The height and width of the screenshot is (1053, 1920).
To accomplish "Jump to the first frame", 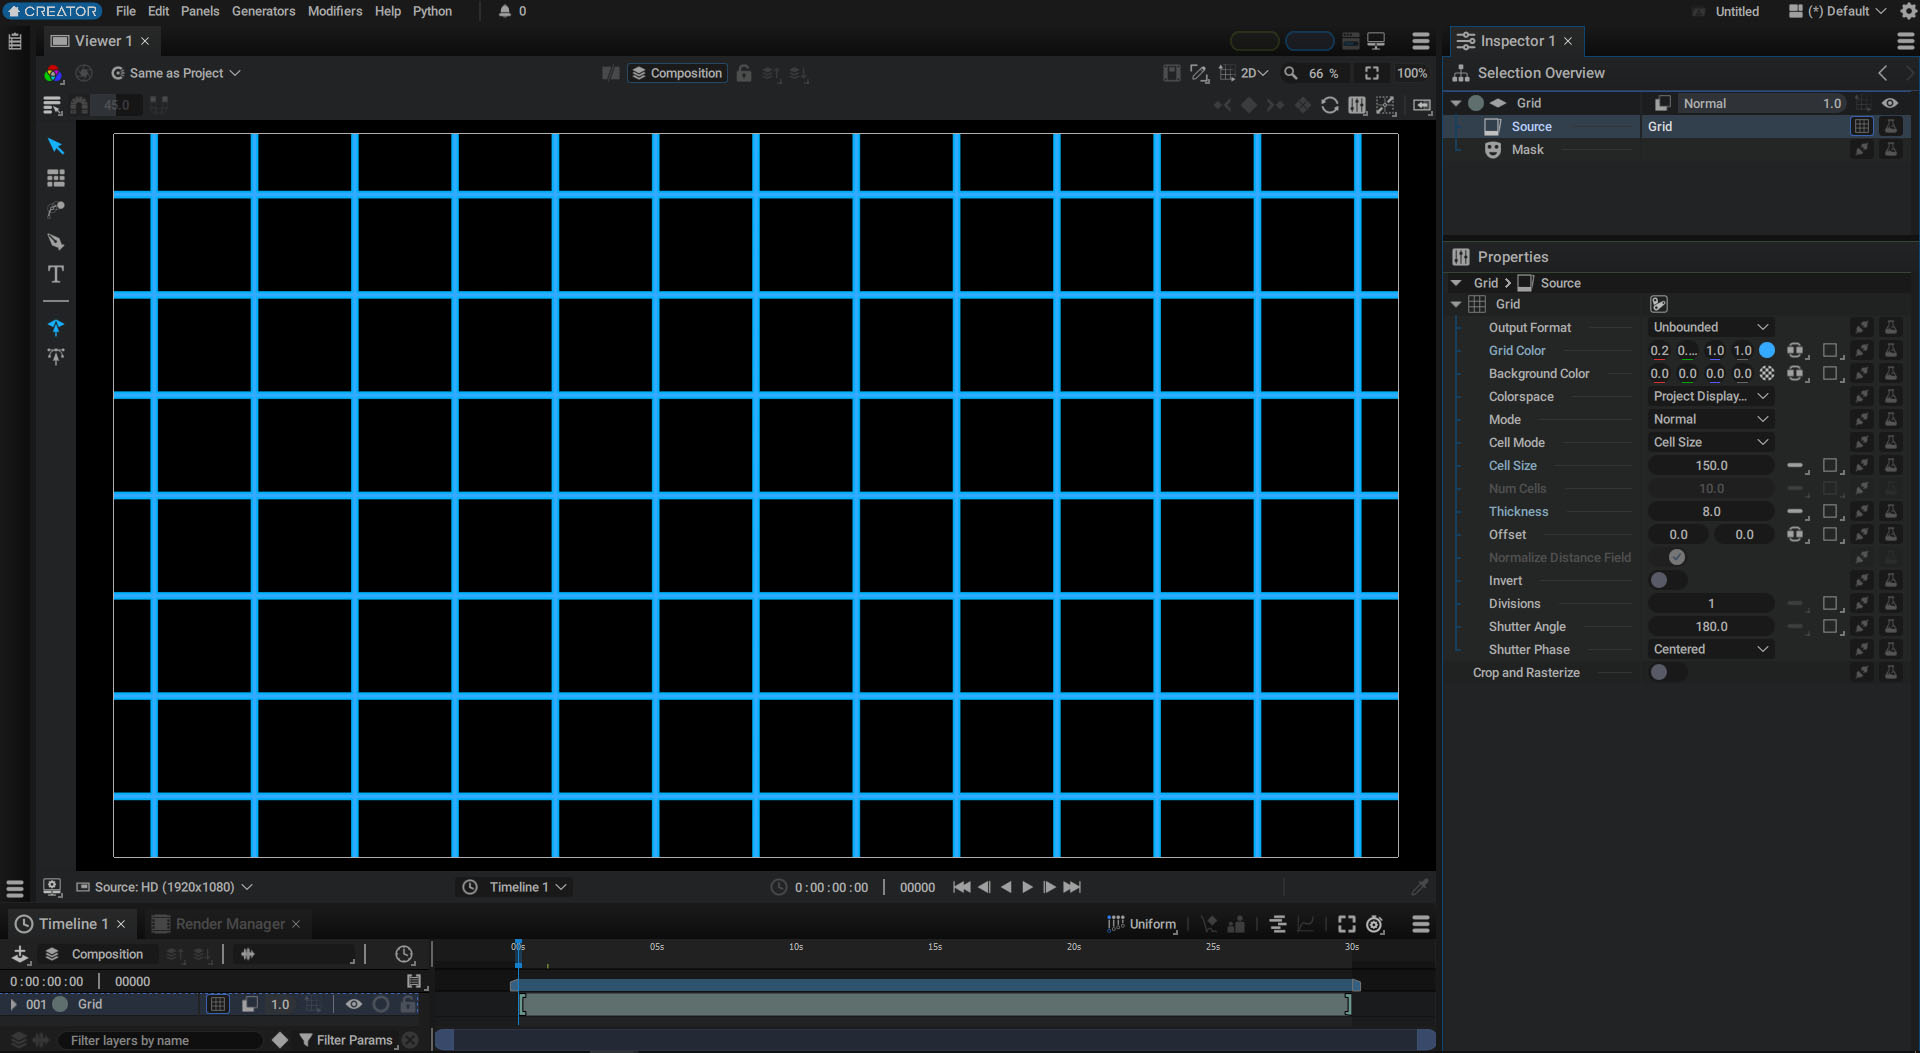I will (961, 887).
